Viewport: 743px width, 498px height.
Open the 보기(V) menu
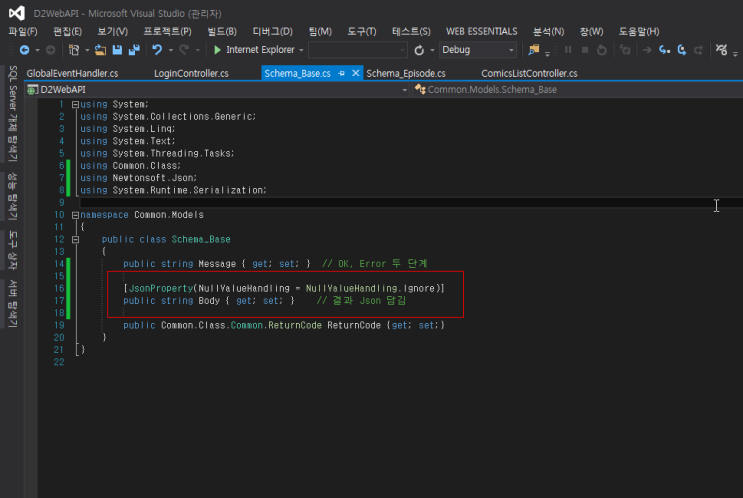112,32
